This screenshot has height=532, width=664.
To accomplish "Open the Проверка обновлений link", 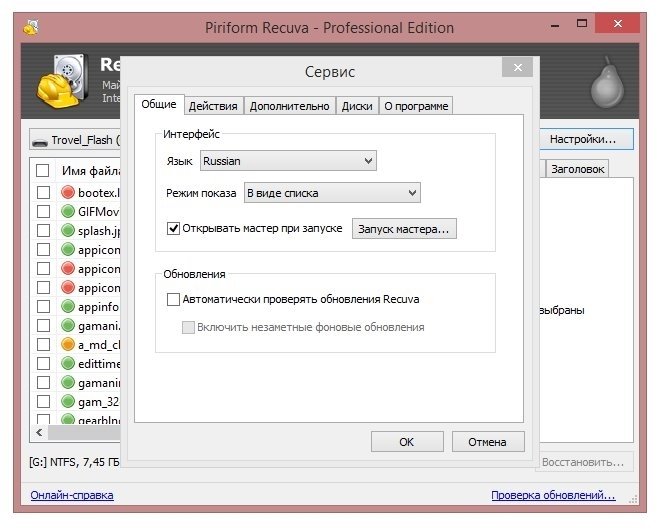I will (x=552, y=495).
